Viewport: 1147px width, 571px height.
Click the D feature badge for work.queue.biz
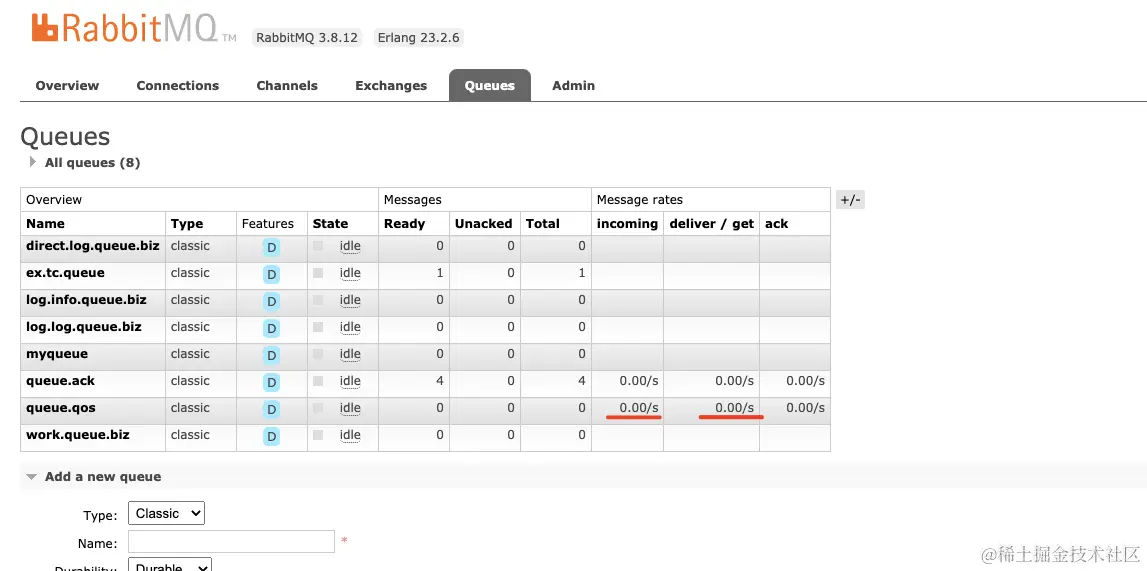[x=271, y=436]
